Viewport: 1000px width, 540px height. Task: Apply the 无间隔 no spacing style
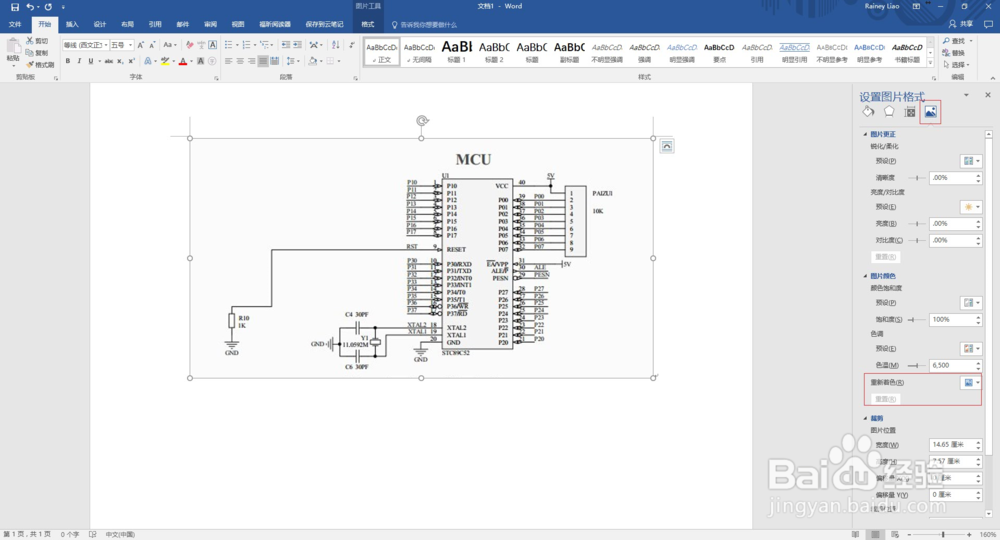pos(419,52)
